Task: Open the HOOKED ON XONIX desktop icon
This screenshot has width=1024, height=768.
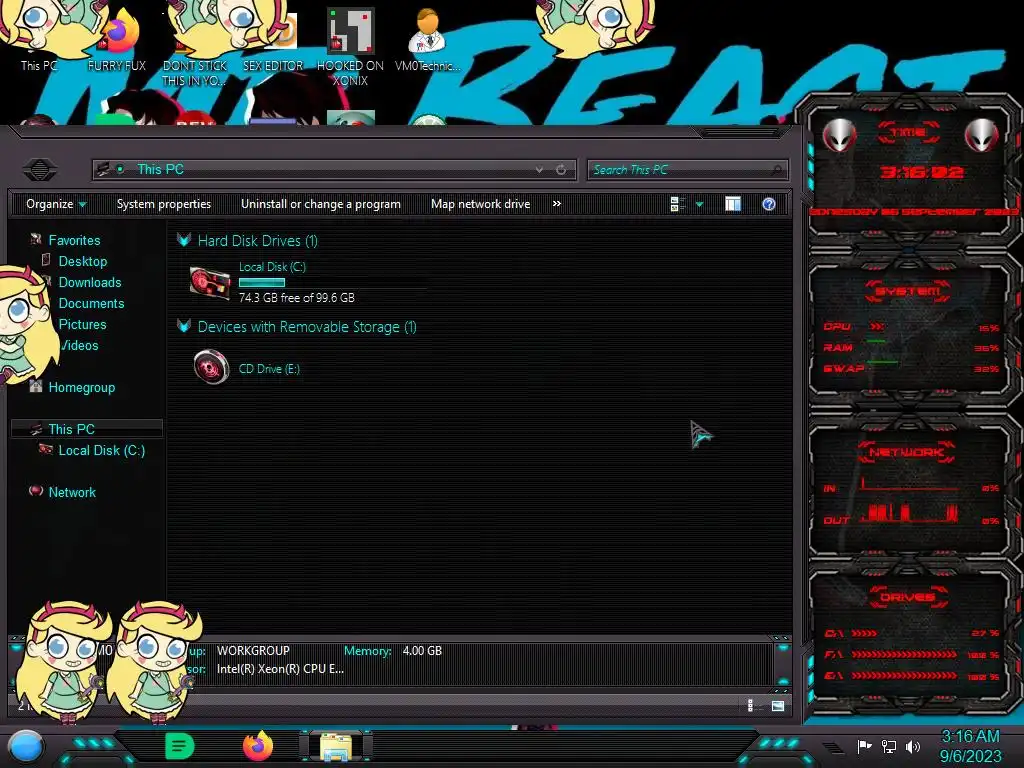Action: click(x=350, y=47)
